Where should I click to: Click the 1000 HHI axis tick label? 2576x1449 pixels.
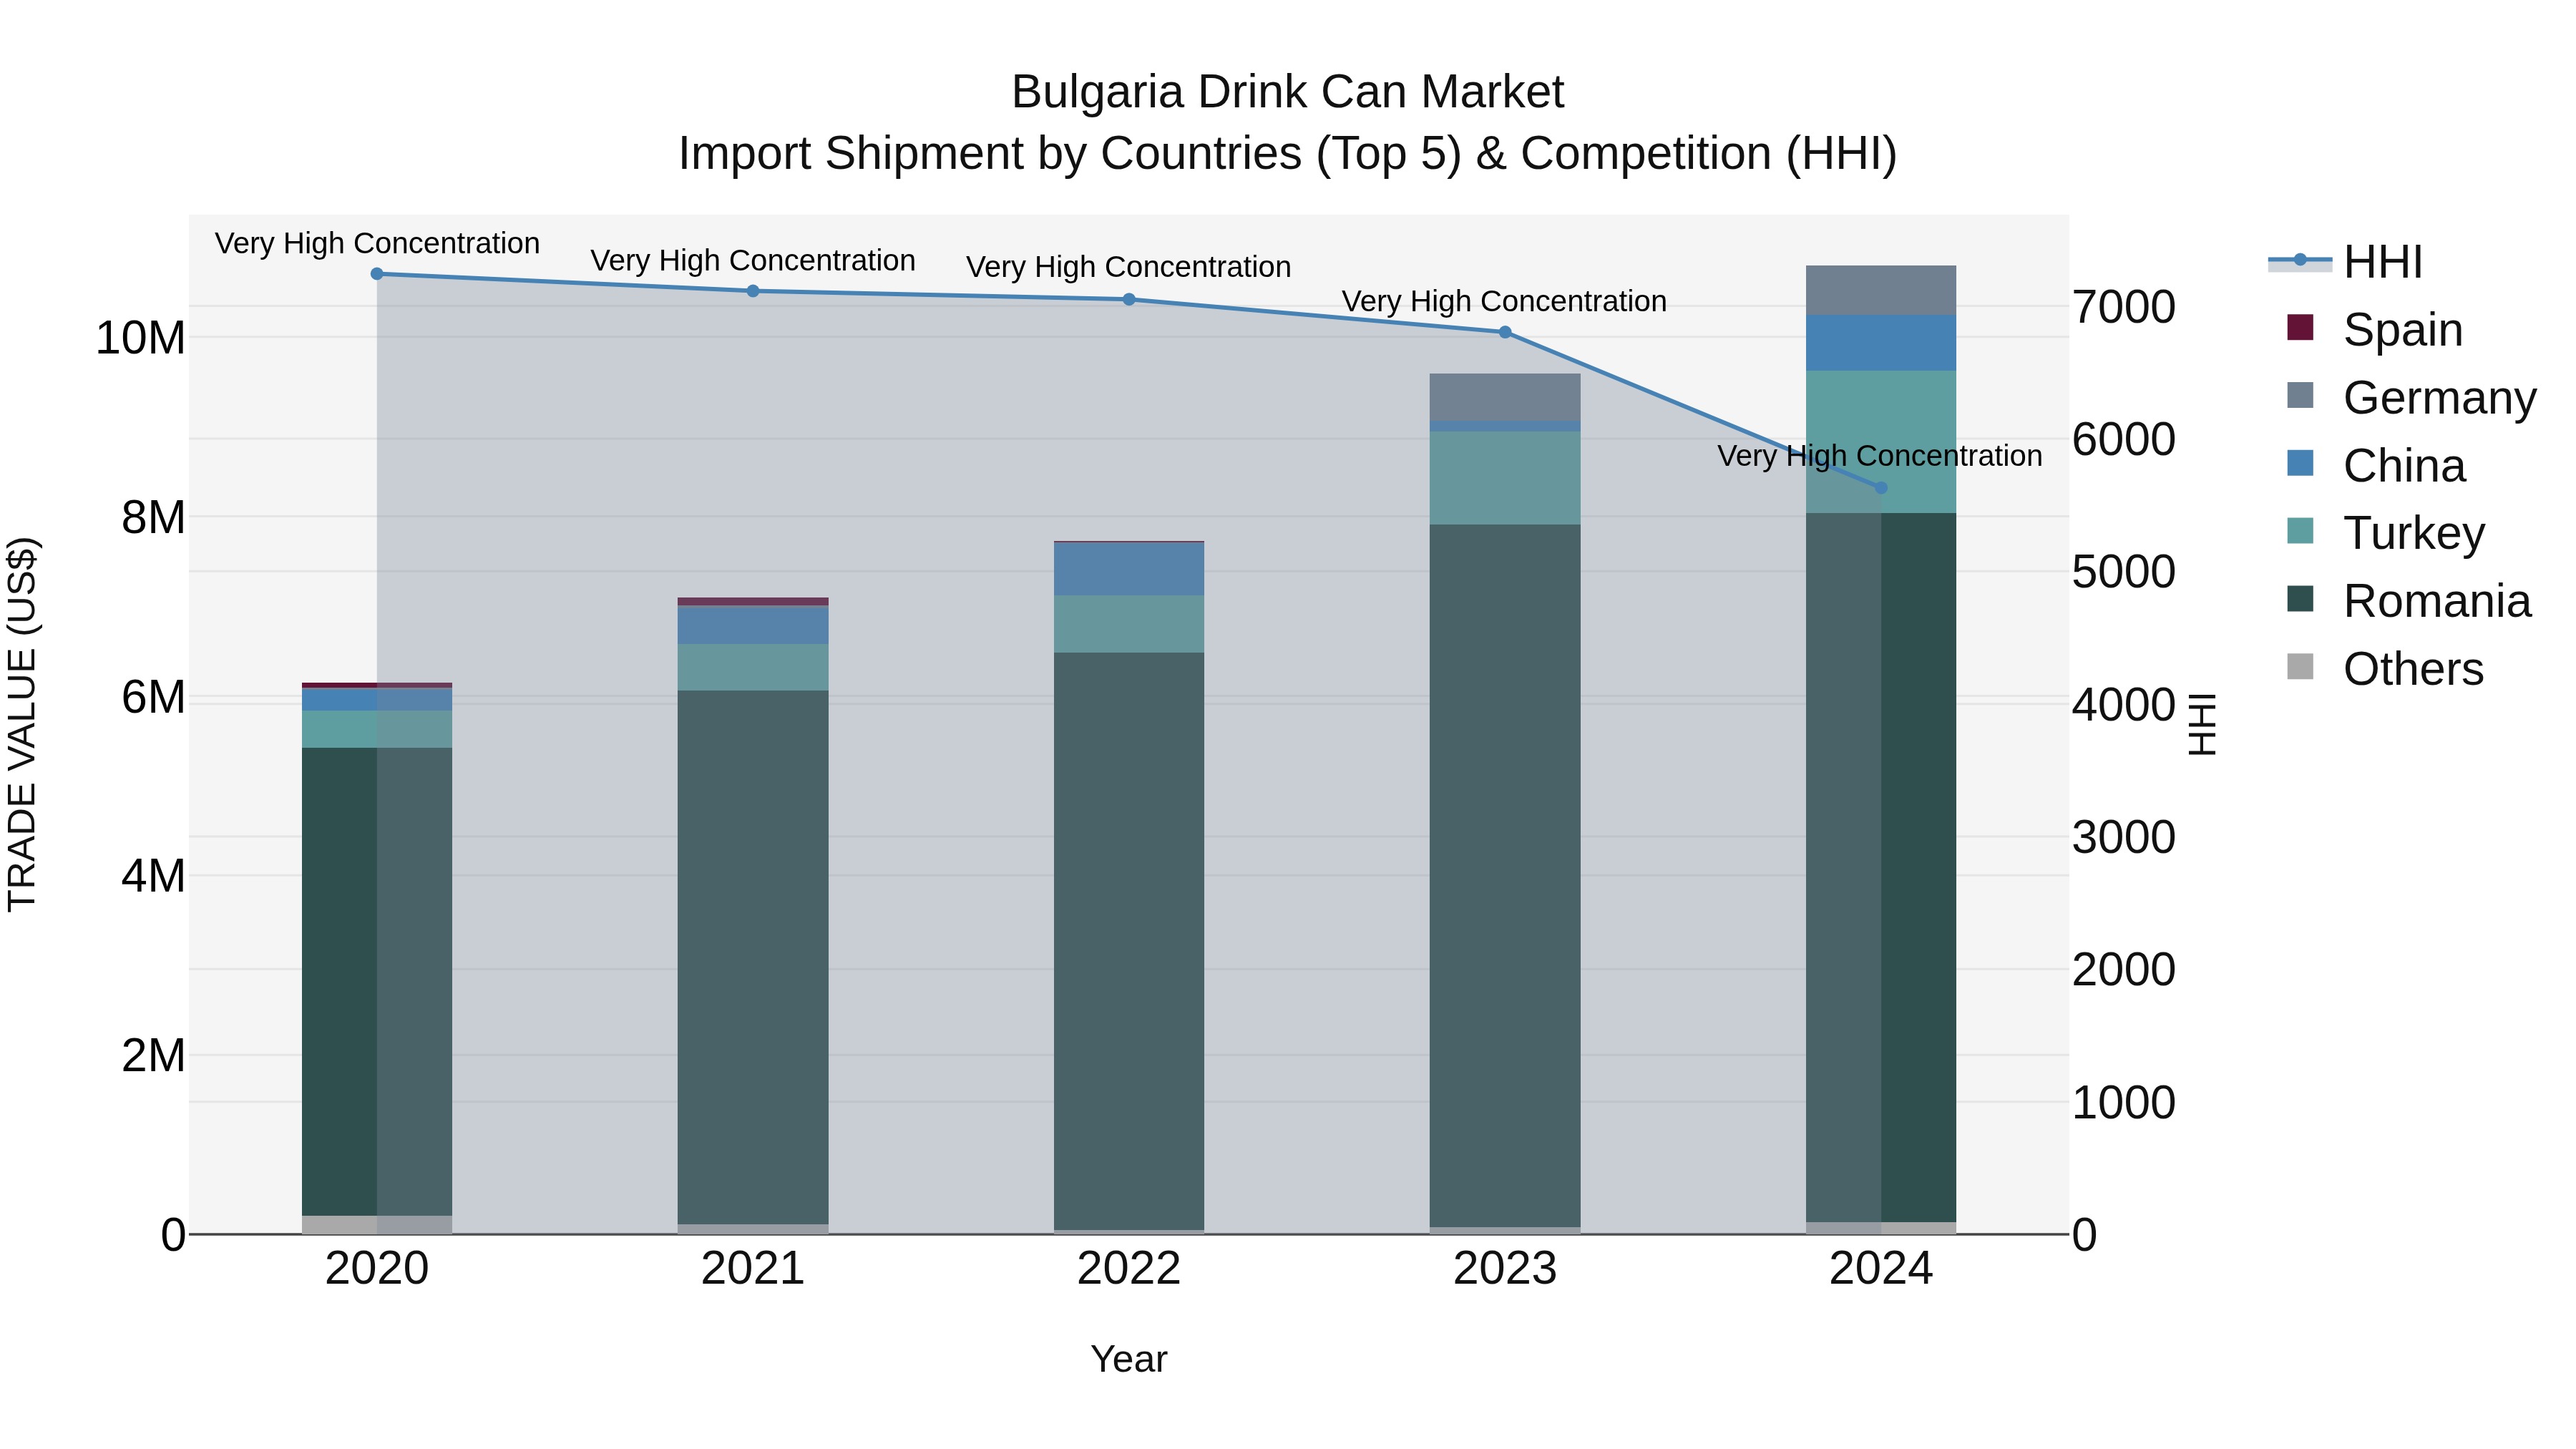click(2124, 1103)
